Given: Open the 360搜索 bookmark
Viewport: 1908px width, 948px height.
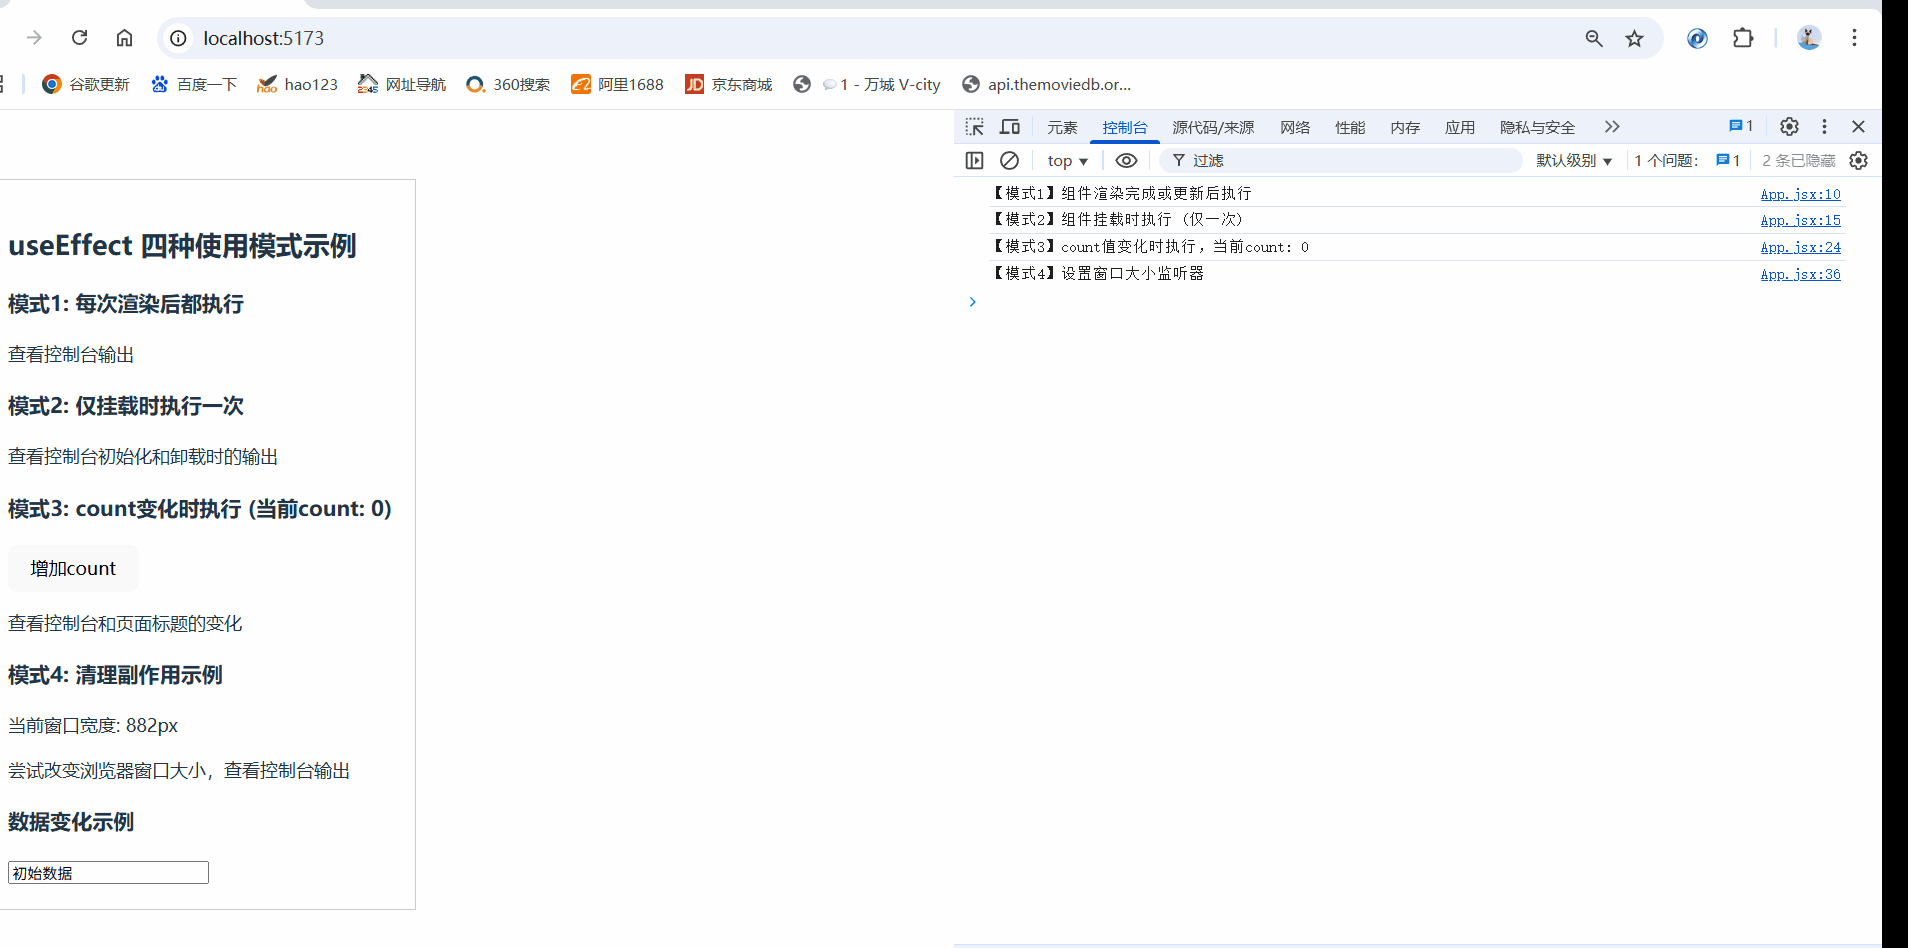Looking at the screenshot, I should click(x=508, y=84).
